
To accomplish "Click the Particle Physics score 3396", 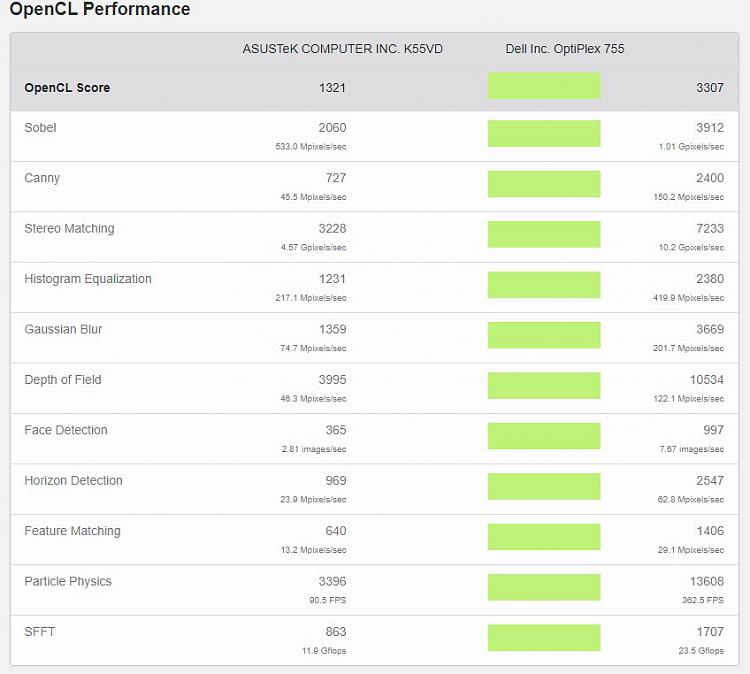I will pos(332,582).
